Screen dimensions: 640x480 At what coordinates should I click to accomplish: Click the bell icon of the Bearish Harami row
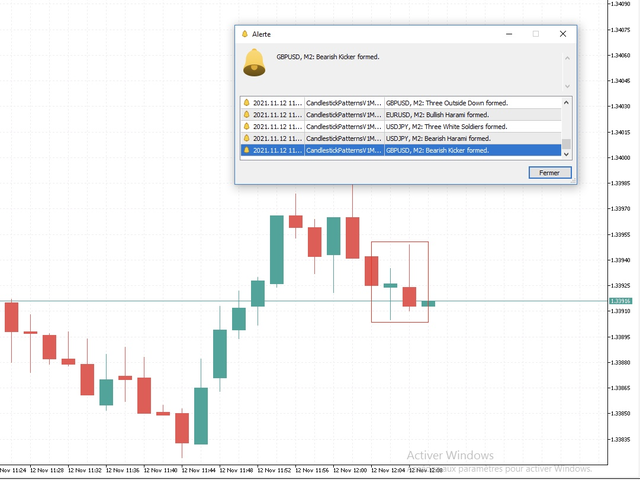click(x=246, y=138)
